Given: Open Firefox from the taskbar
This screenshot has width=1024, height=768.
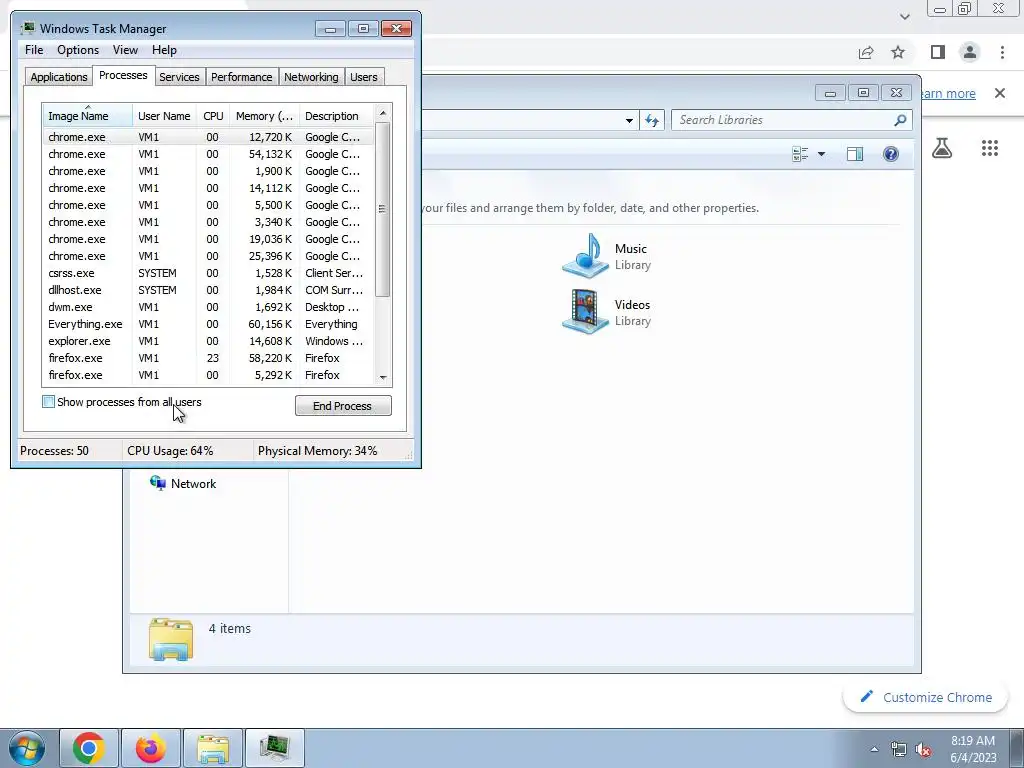Looking at the screenshot, I should tap(151, 748).
